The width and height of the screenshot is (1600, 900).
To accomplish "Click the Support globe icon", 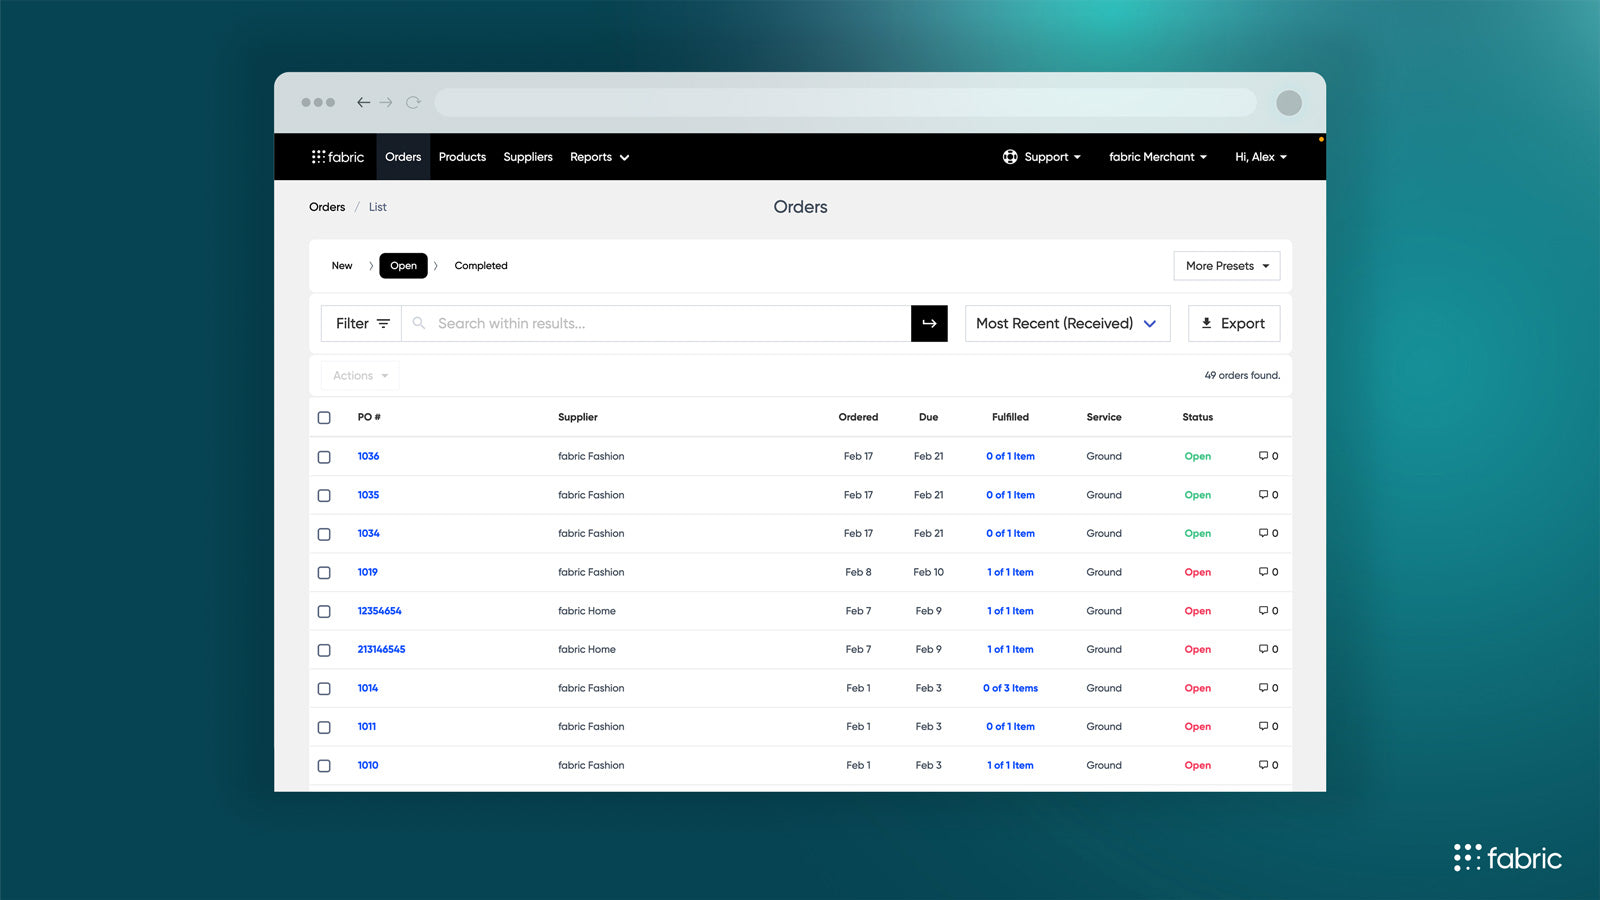I will (1010, 157).
